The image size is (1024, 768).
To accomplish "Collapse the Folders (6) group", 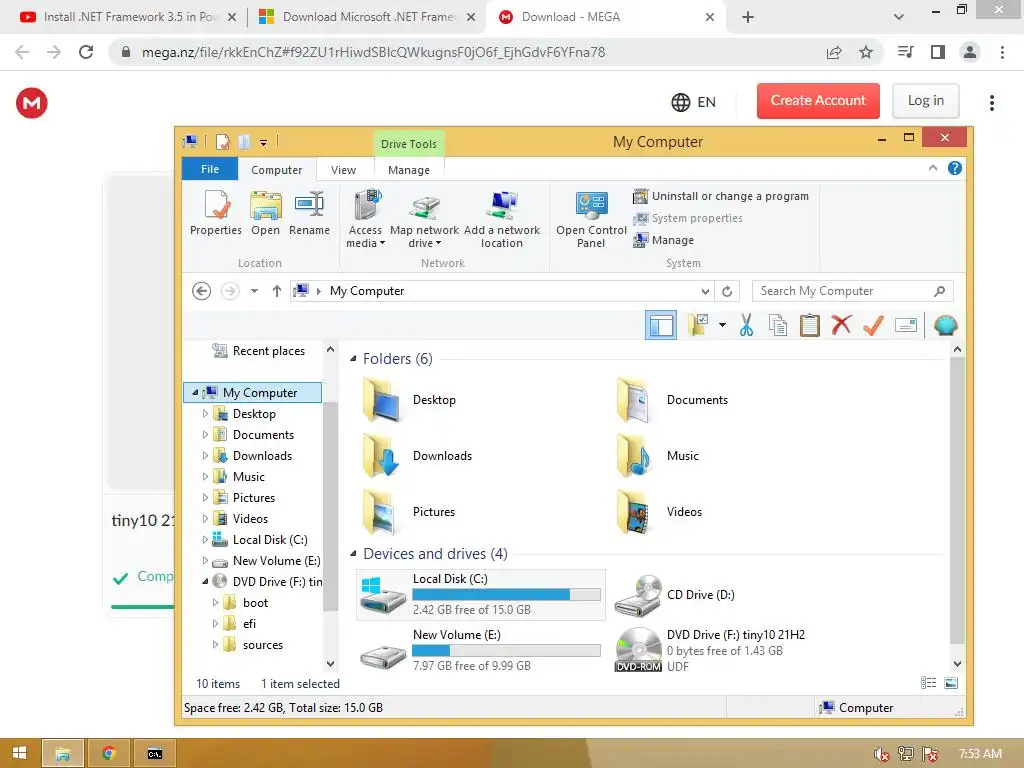I will (x=353, y=359).
